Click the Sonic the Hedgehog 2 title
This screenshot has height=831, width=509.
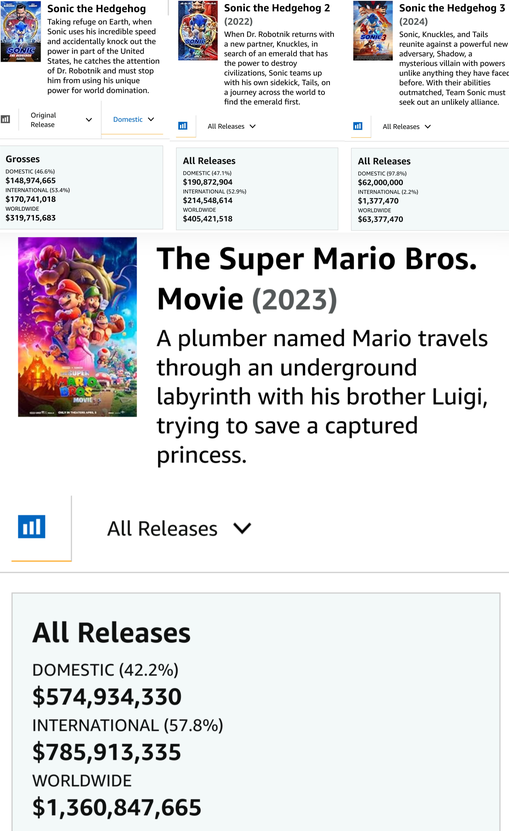[277, 8]
